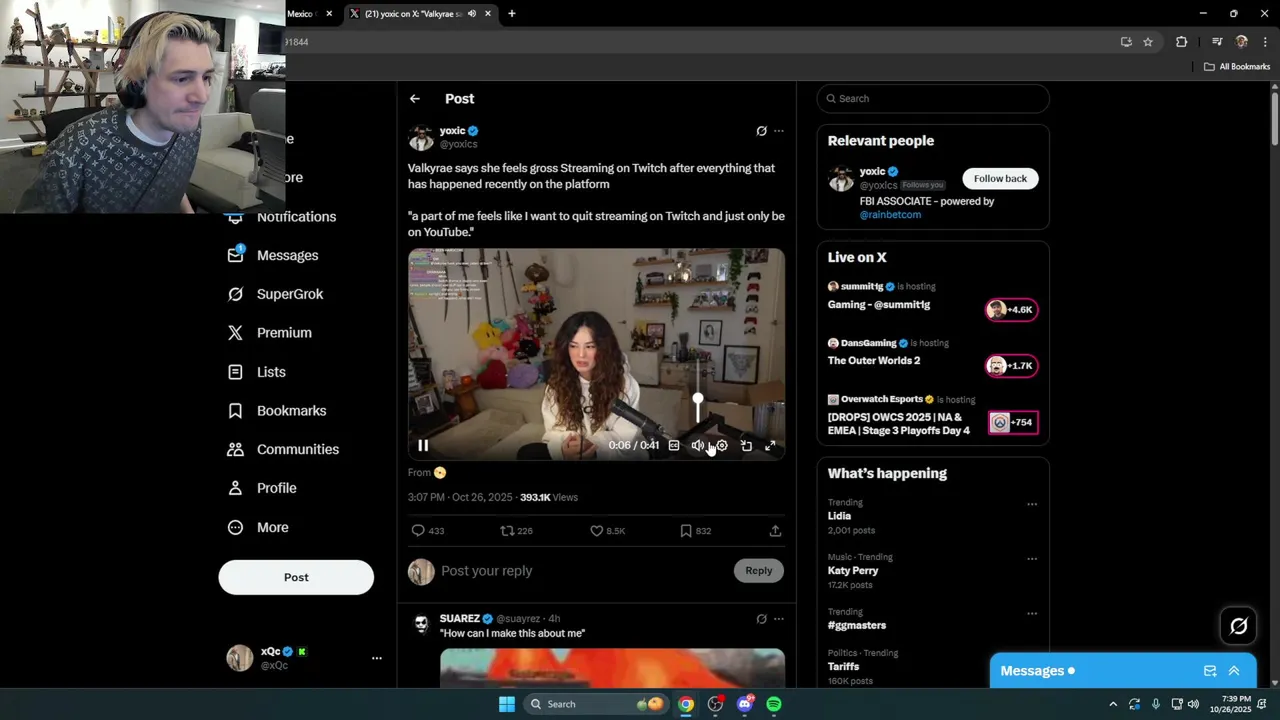This screenshot has height=720, width=1280.
Task: Open more options for Lidia trend
Action: (1032, 504)
